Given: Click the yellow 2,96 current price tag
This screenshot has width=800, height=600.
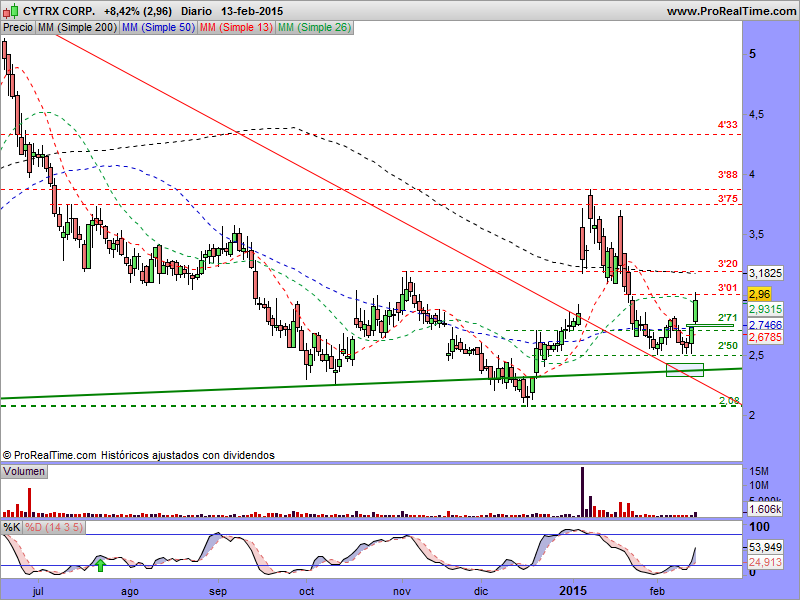Looking at the screenshot, I should 759,294.
